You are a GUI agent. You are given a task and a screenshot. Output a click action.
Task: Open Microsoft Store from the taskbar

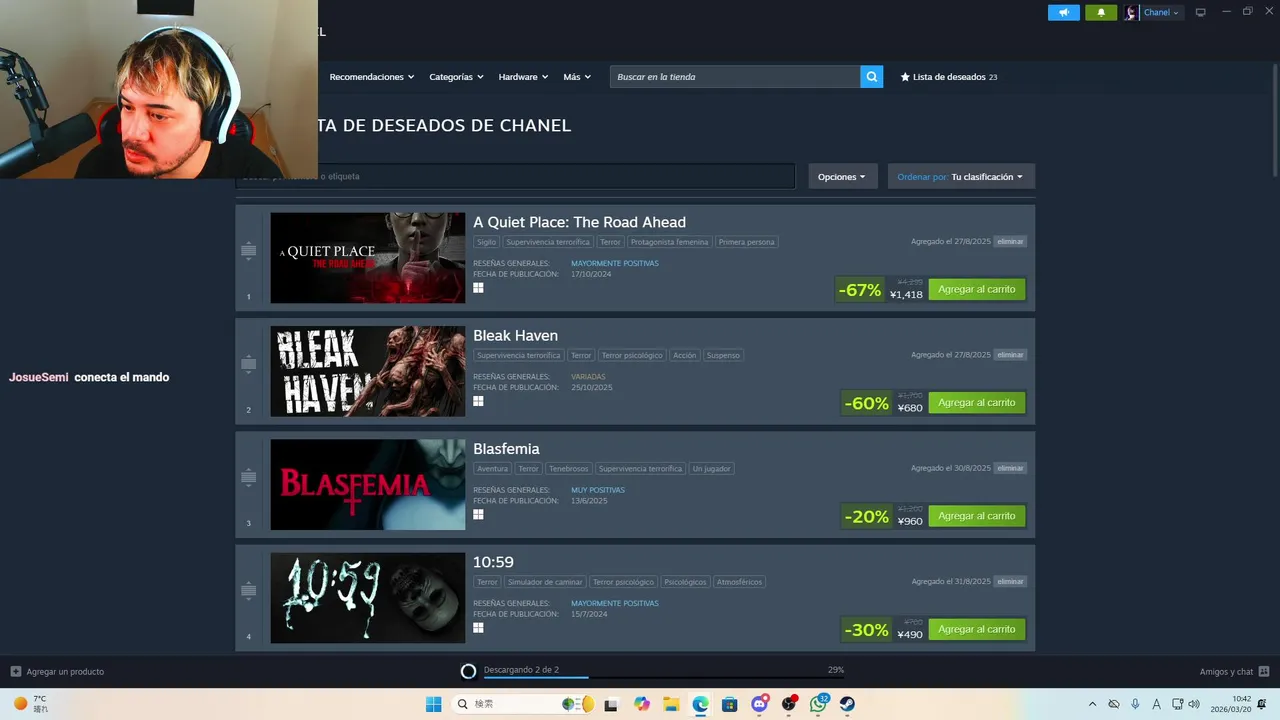click(x=730, y=704)
